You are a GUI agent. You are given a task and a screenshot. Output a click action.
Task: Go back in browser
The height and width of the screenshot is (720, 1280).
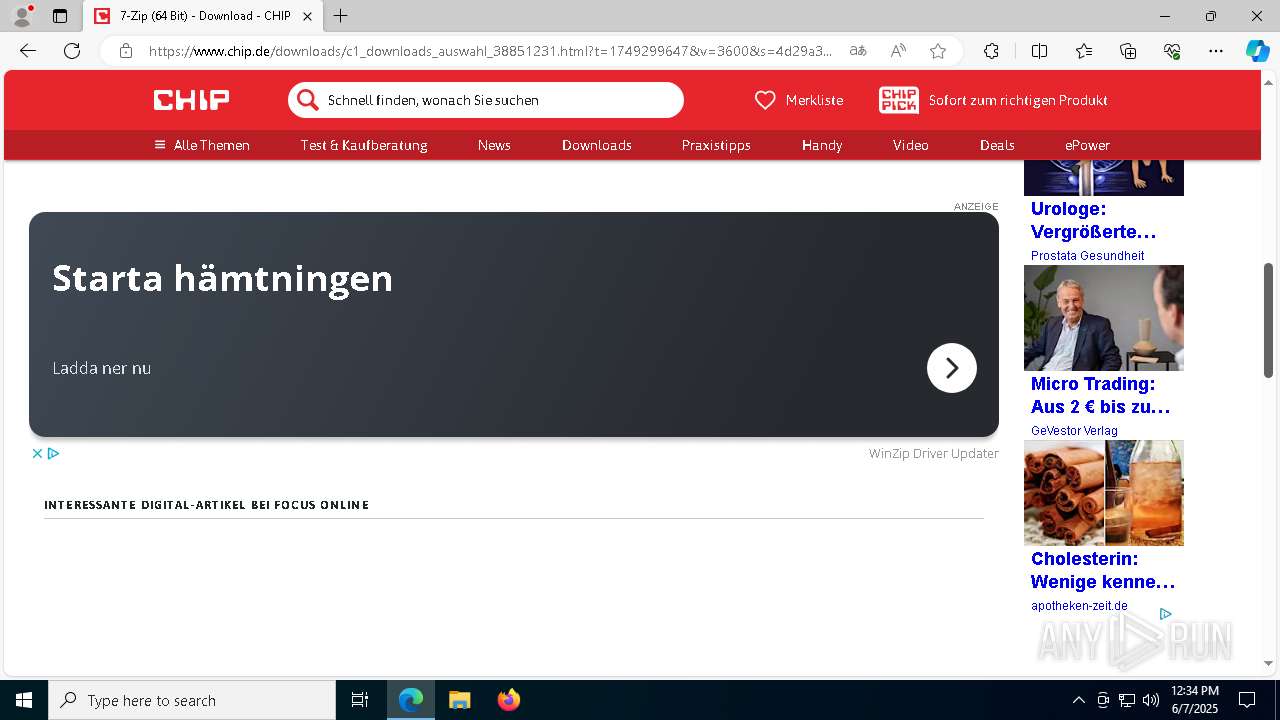point(28,51)
